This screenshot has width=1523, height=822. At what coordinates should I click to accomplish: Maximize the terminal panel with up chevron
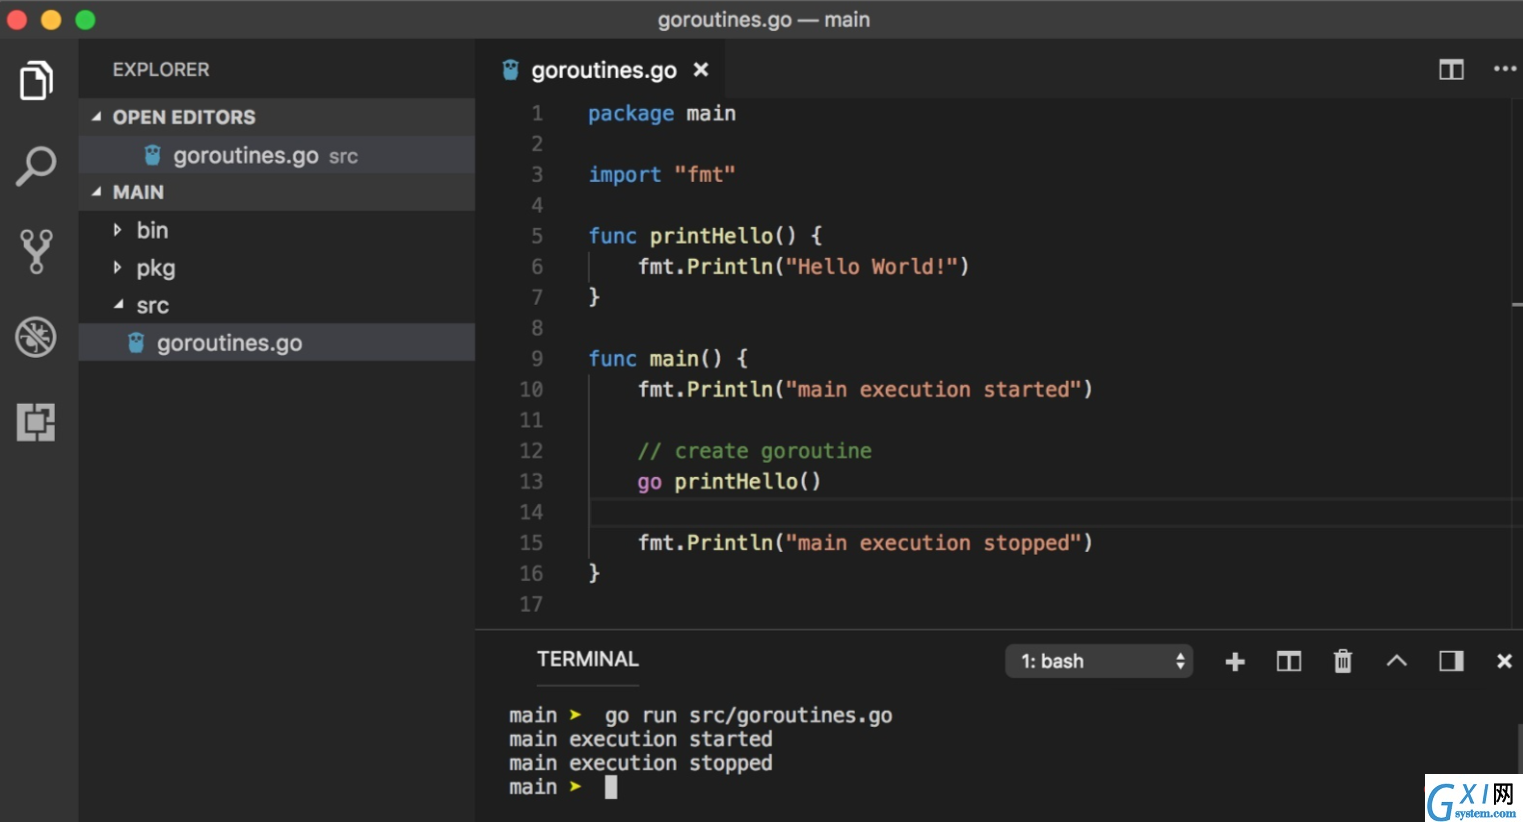(x=1397, y=661)
